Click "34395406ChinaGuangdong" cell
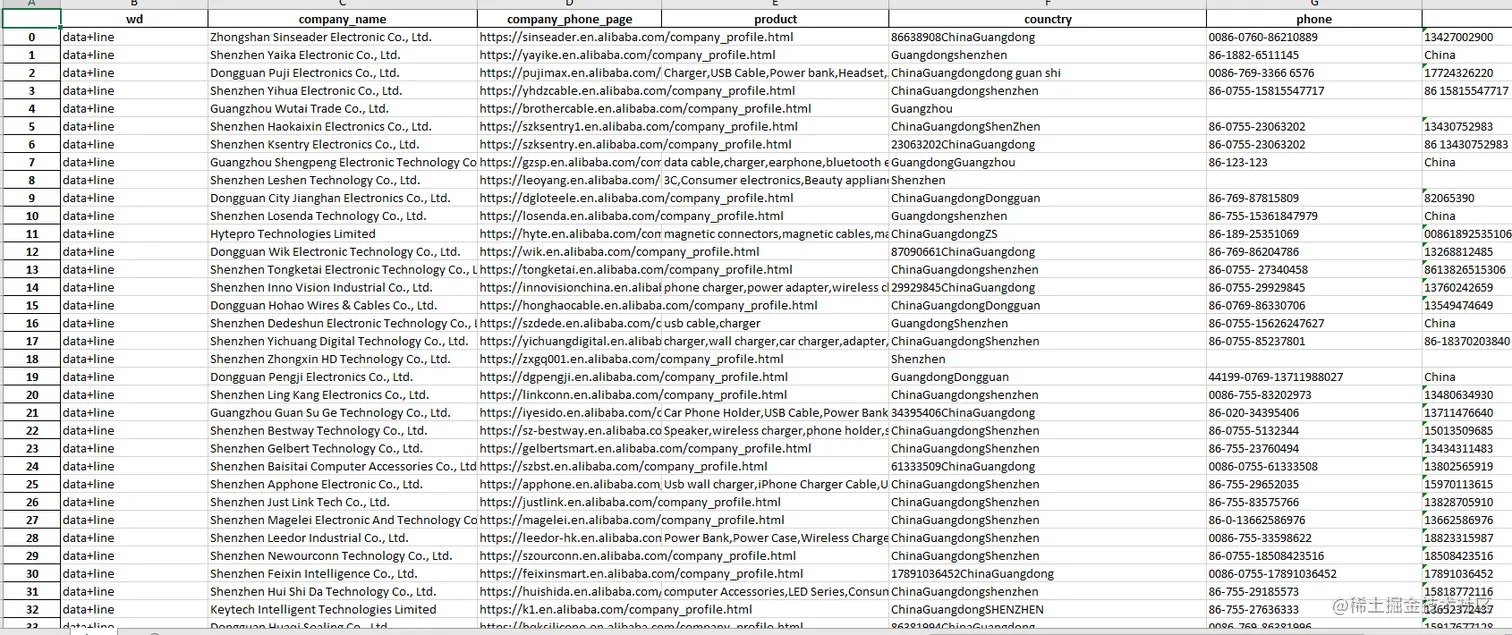This screenshot has height=635, width=1512. [1047, 413]
